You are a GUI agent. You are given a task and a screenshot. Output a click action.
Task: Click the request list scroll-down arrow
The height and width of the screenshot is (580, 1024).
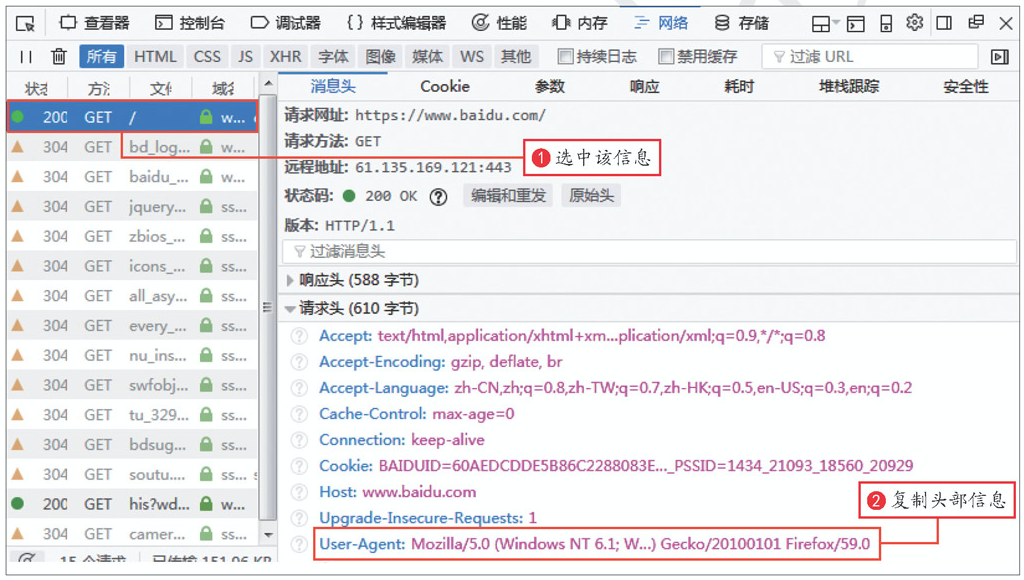tap(268, 534)
